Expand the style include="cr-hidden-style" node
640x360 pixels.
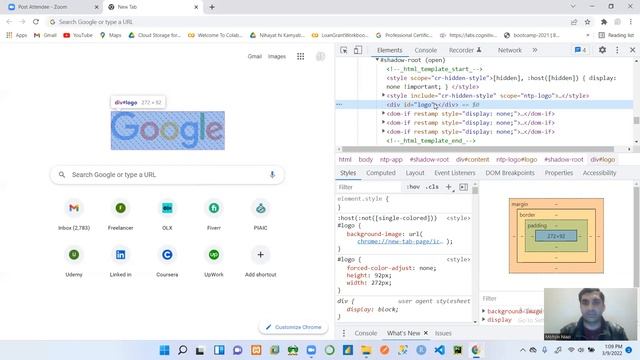pyautogui.click(x=383, y=95)
